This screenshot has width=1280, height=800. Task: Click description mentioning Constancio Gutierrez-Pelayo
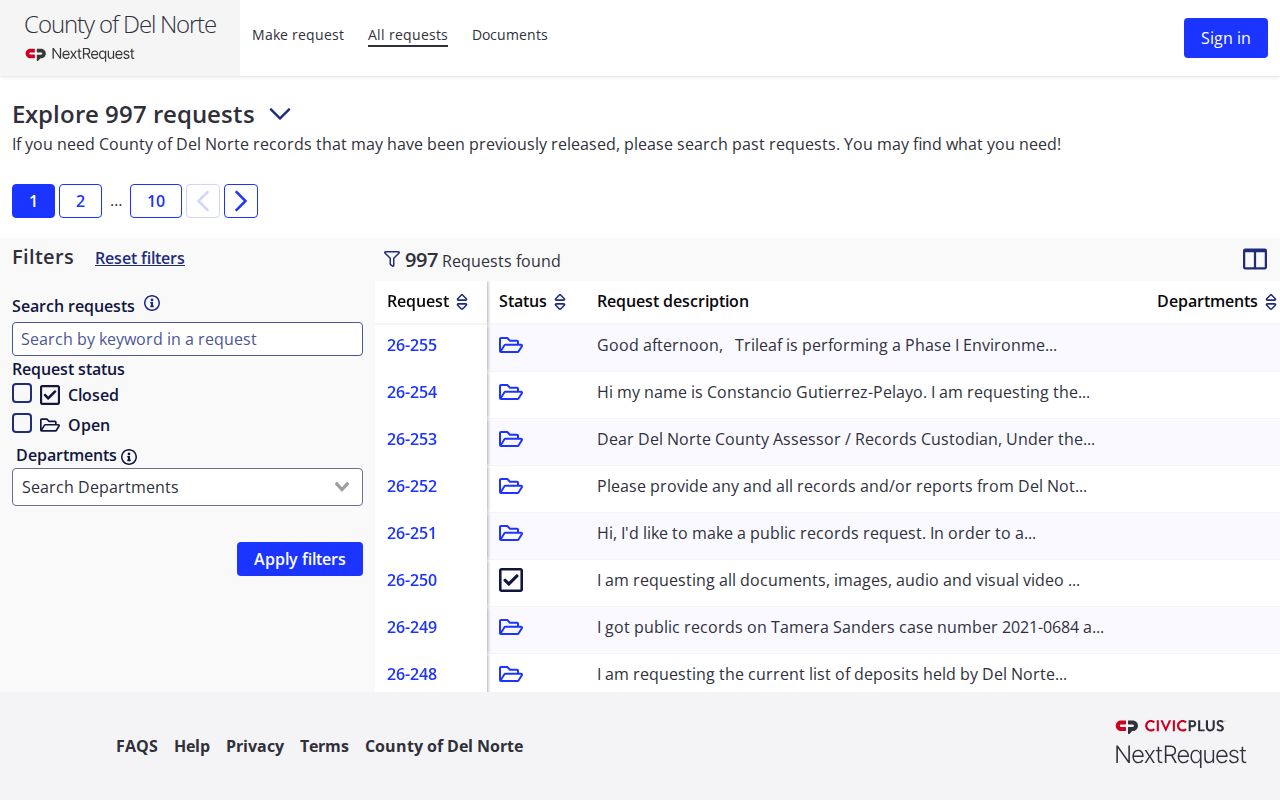pyautogui.click(x=843, y=392)
